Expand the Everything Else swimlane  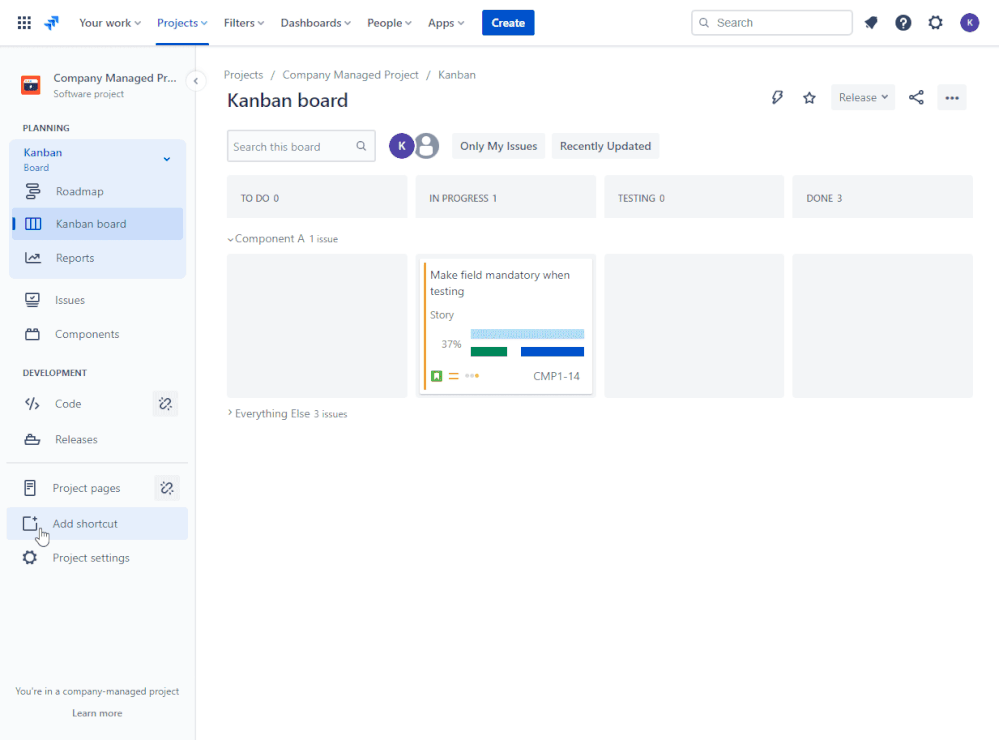(x=230, y=413)
